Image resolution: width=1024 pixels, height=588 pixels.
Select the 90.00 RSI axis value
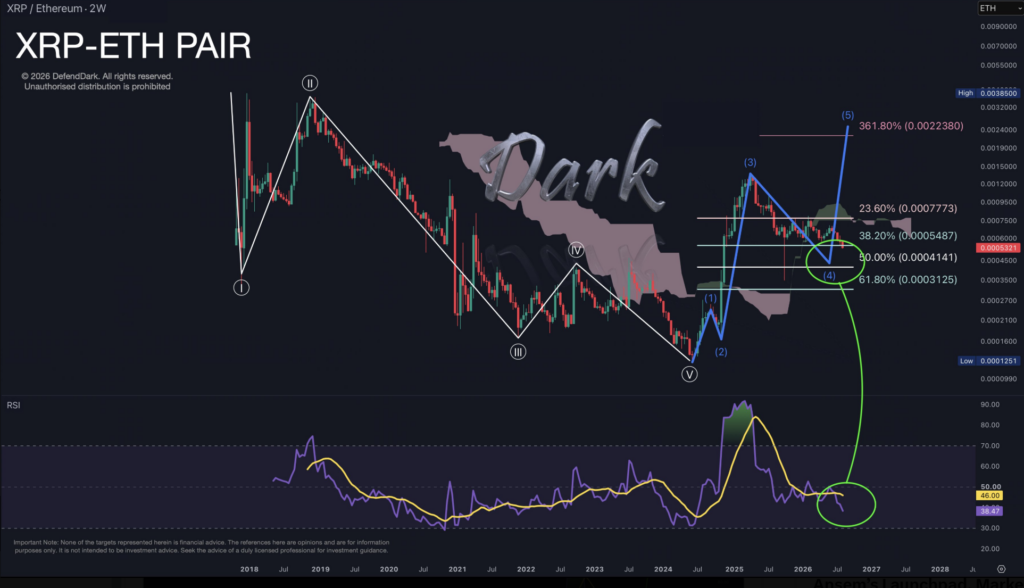pyautogui.click(x=990, y=404)
